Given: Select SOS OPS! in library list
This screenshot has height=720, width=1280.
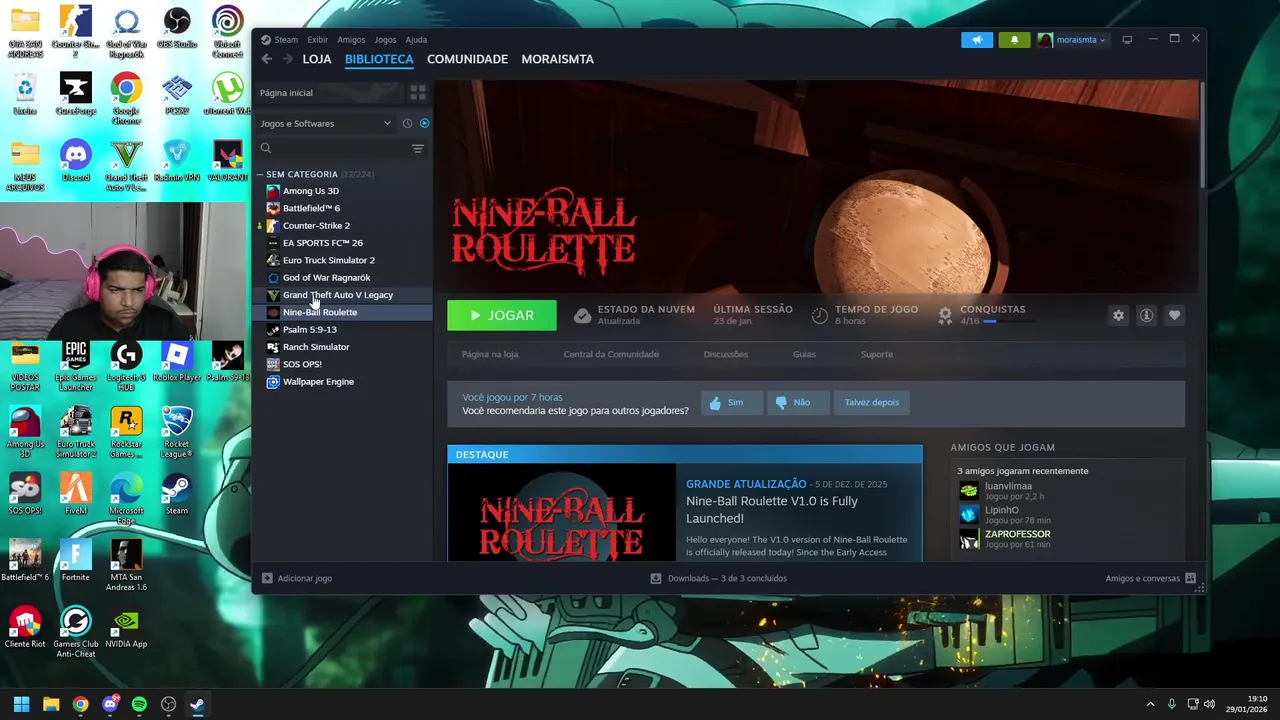Looking at the screenshot, I should pos(343,364).
